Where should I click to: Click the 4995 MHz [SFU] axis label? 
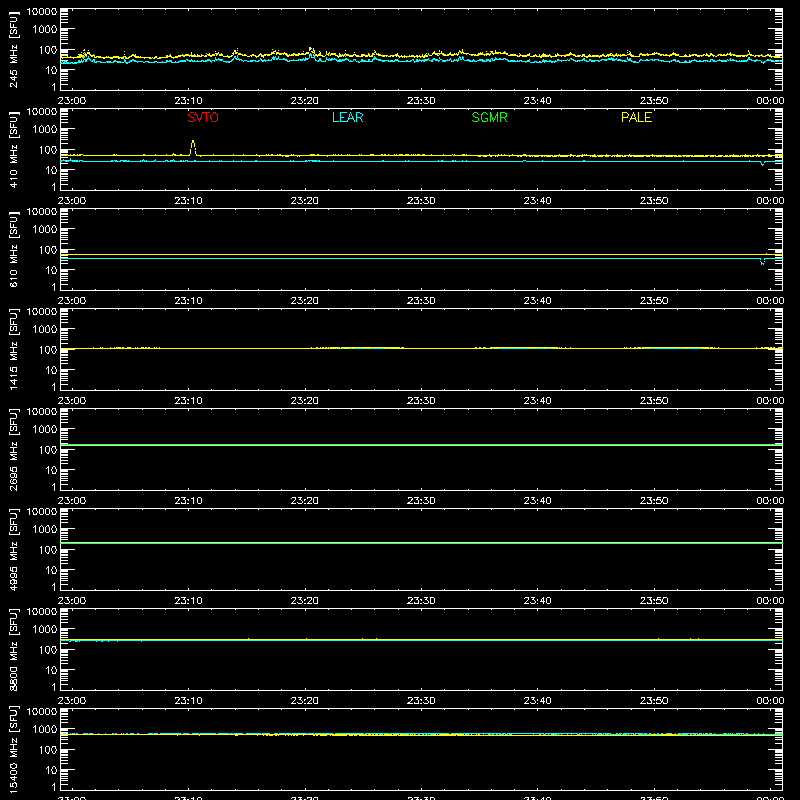[13, 549]
